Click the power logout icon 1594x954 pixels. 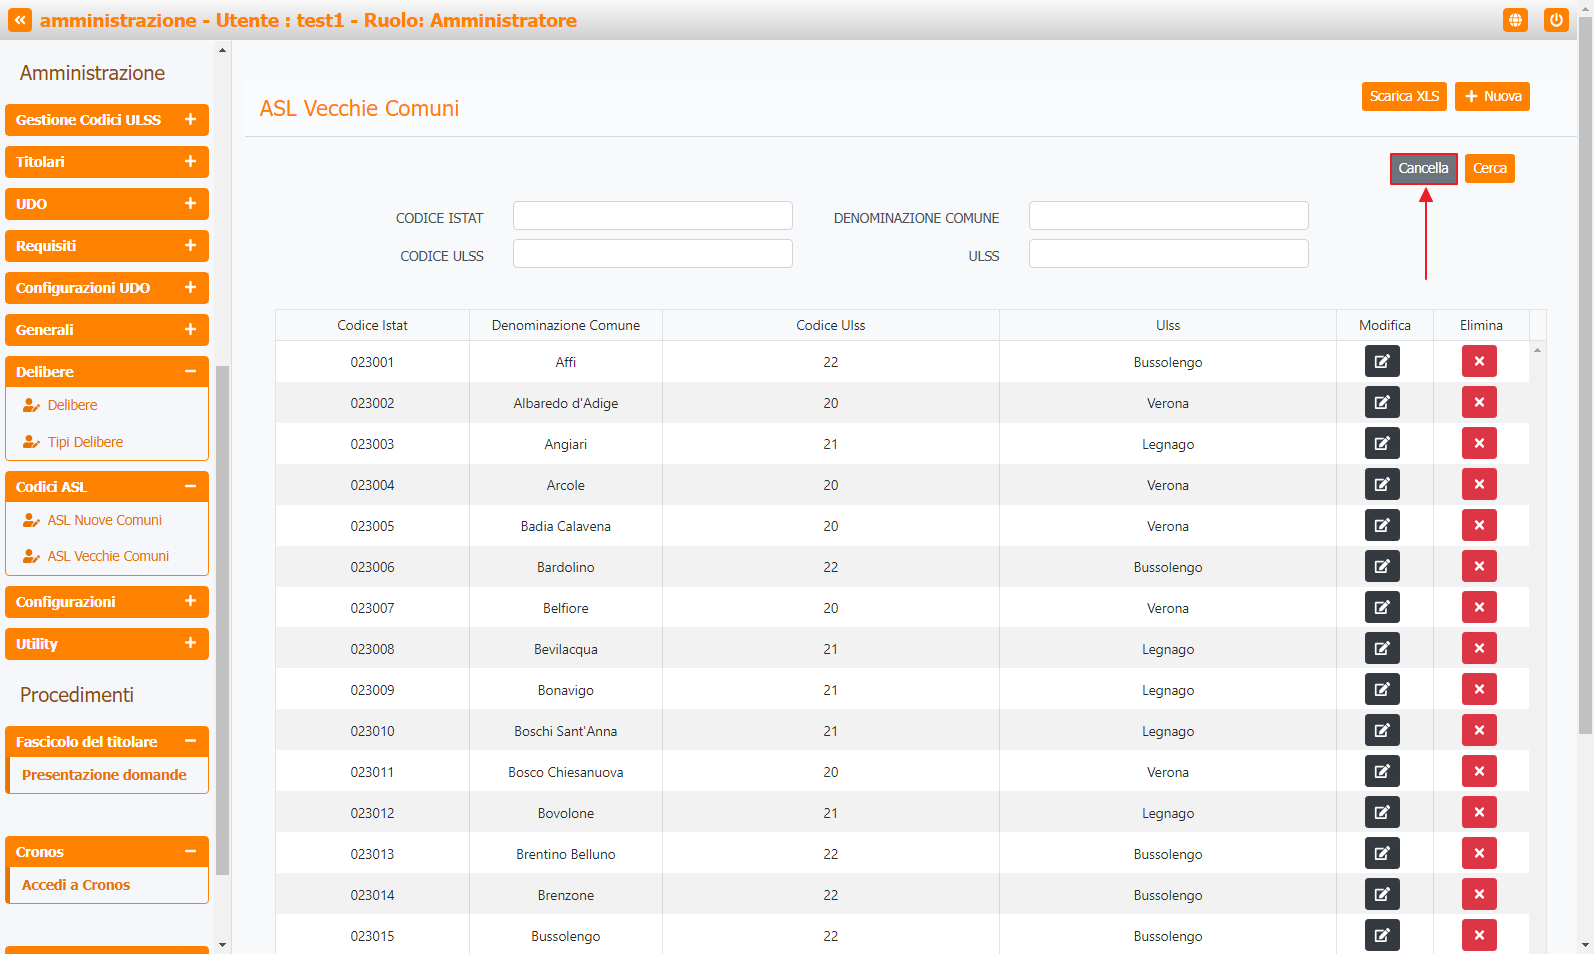point(1555,20)
